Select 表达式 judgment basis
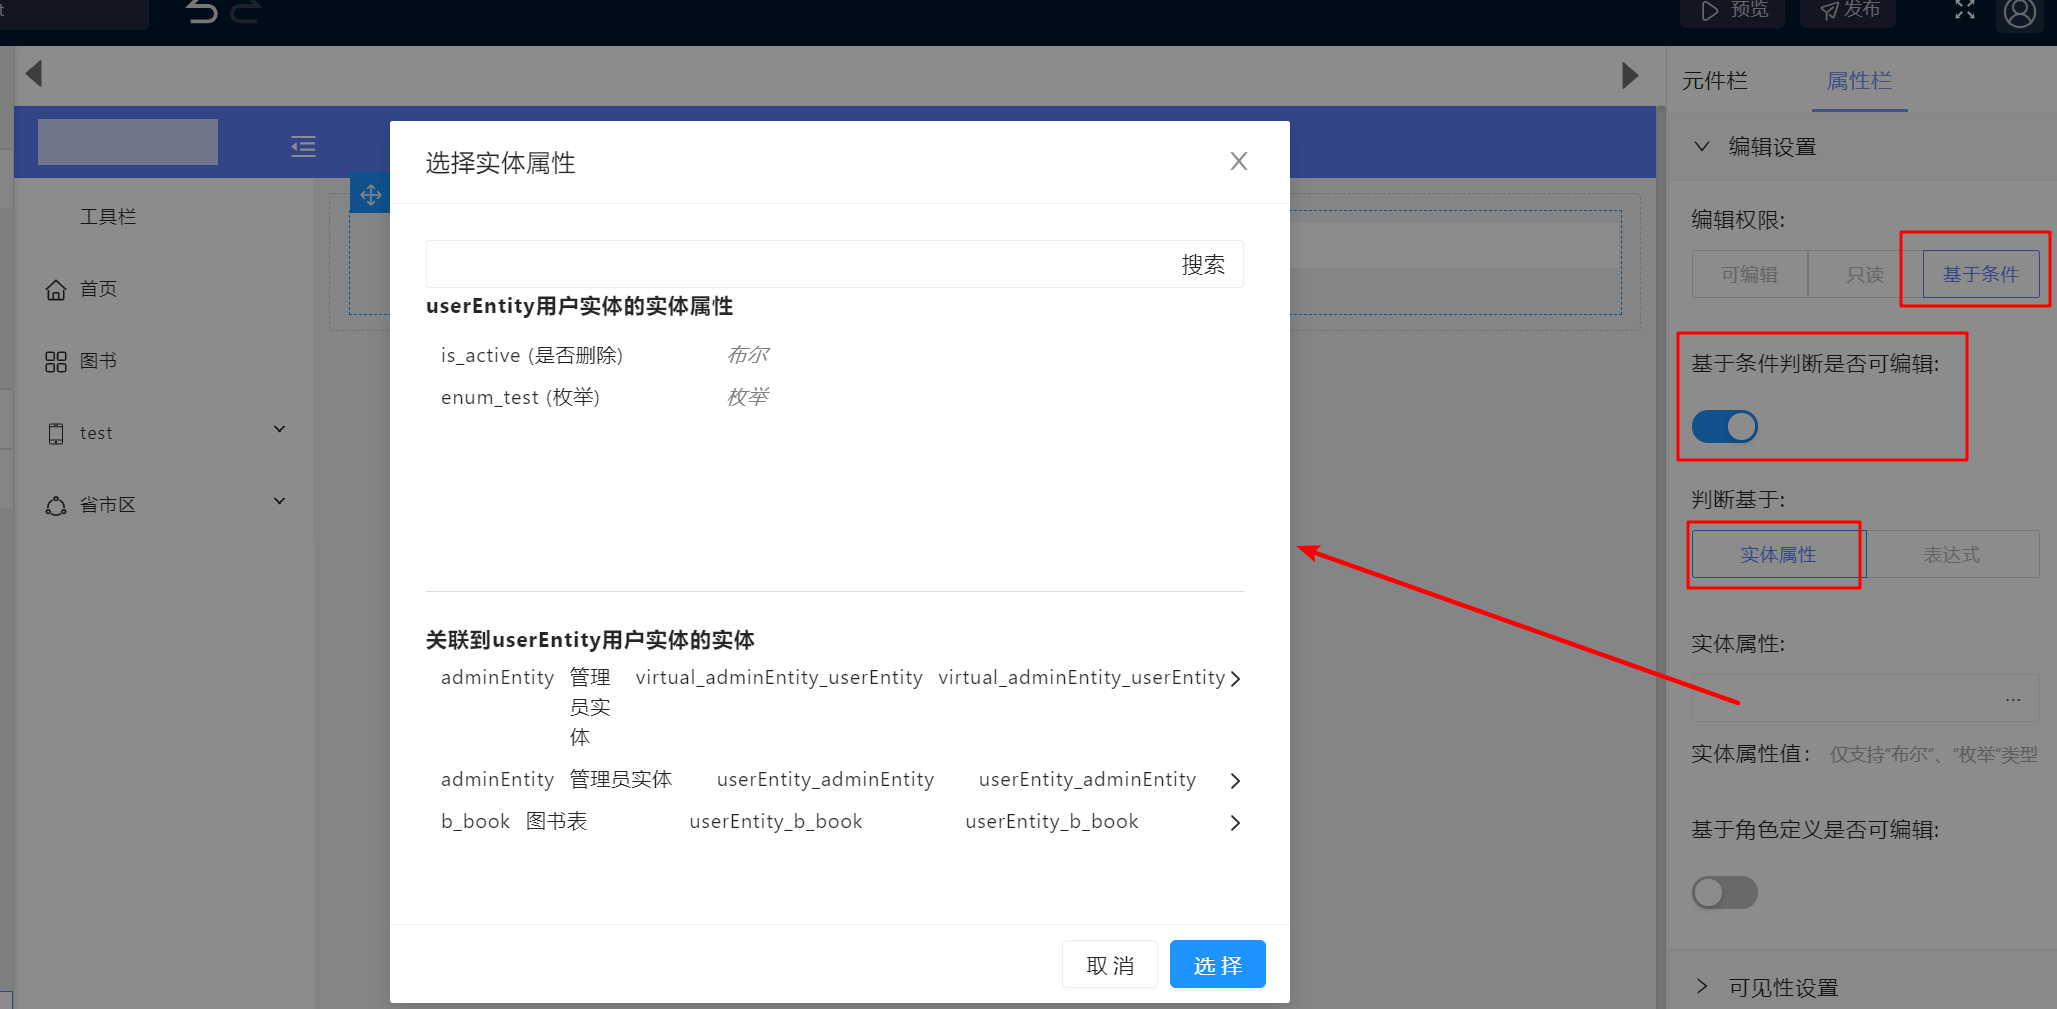 [1952, 555]
